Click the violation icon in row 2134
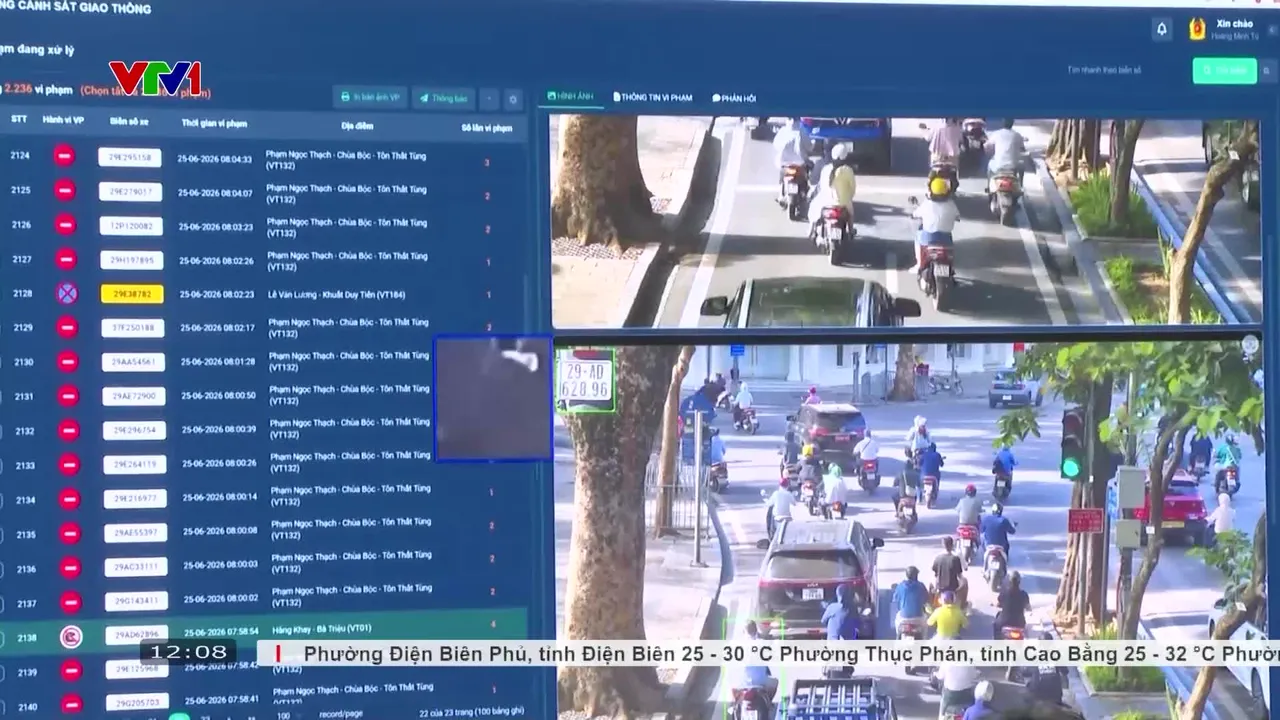The width and height of the screenshot is (1280, 720). point(70,499)
